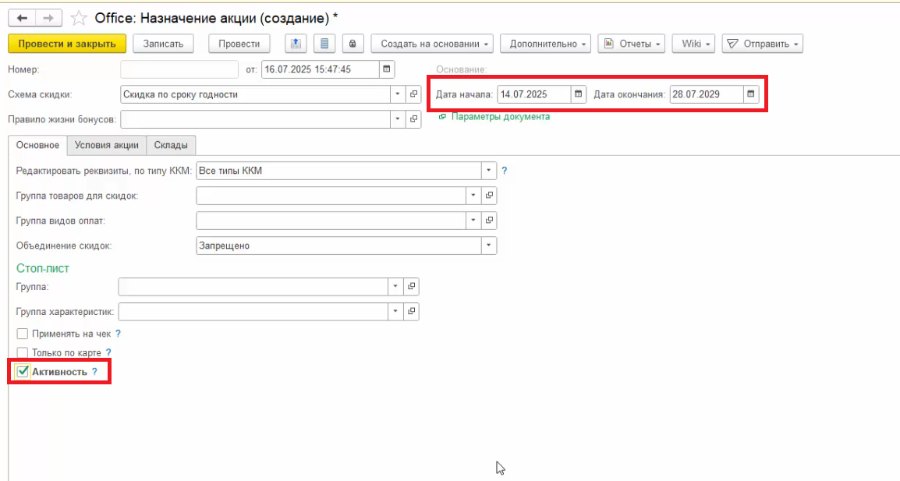Uncheck the Активность checkbox
This screenshot has width=900, height=481.
pyautogui.click(x=22, y=372)
